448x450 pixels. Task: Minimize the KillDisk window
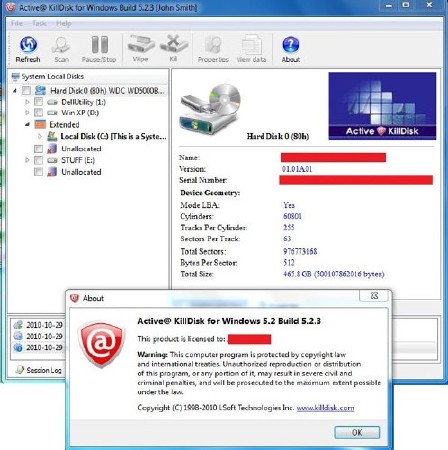389,5
